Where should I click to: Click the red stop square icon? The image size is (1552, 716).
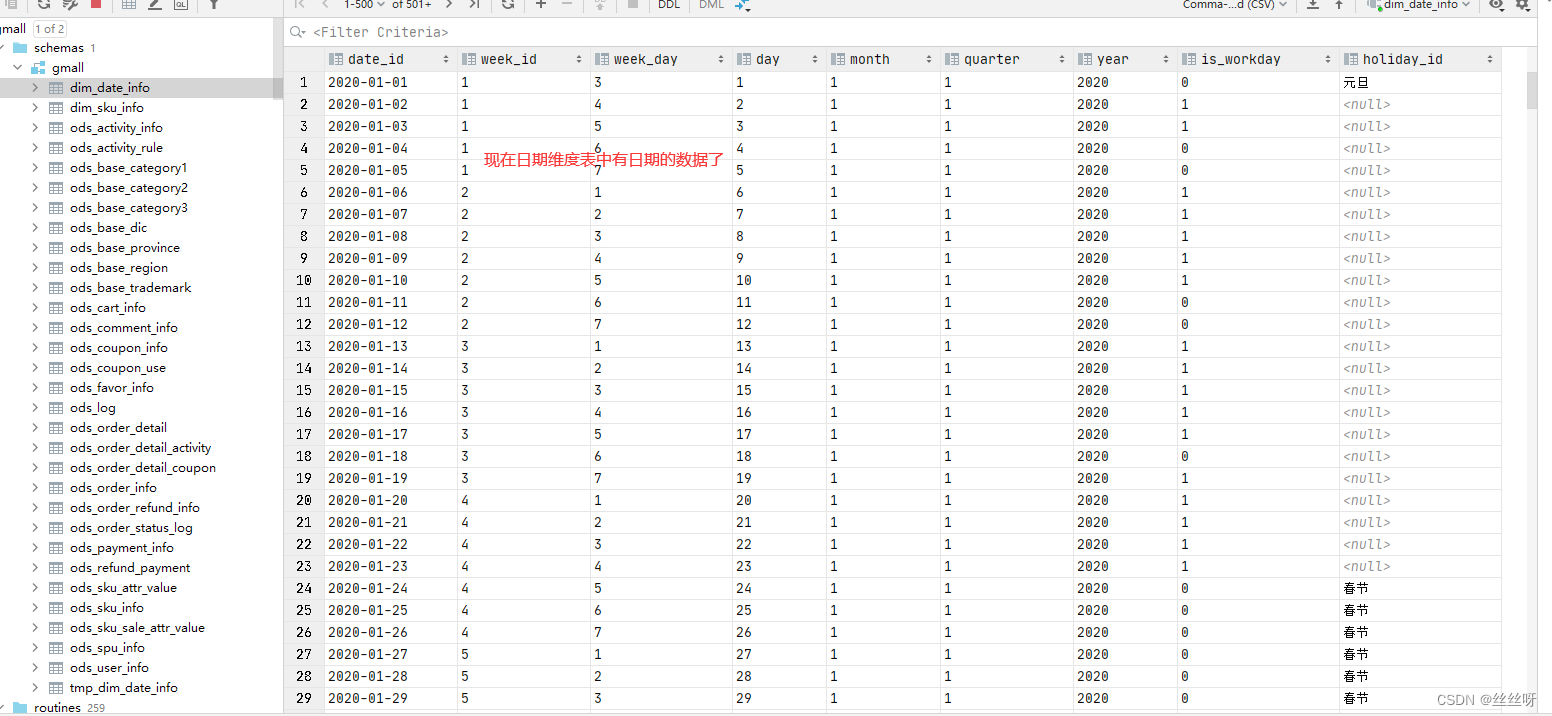pos(96,4)
